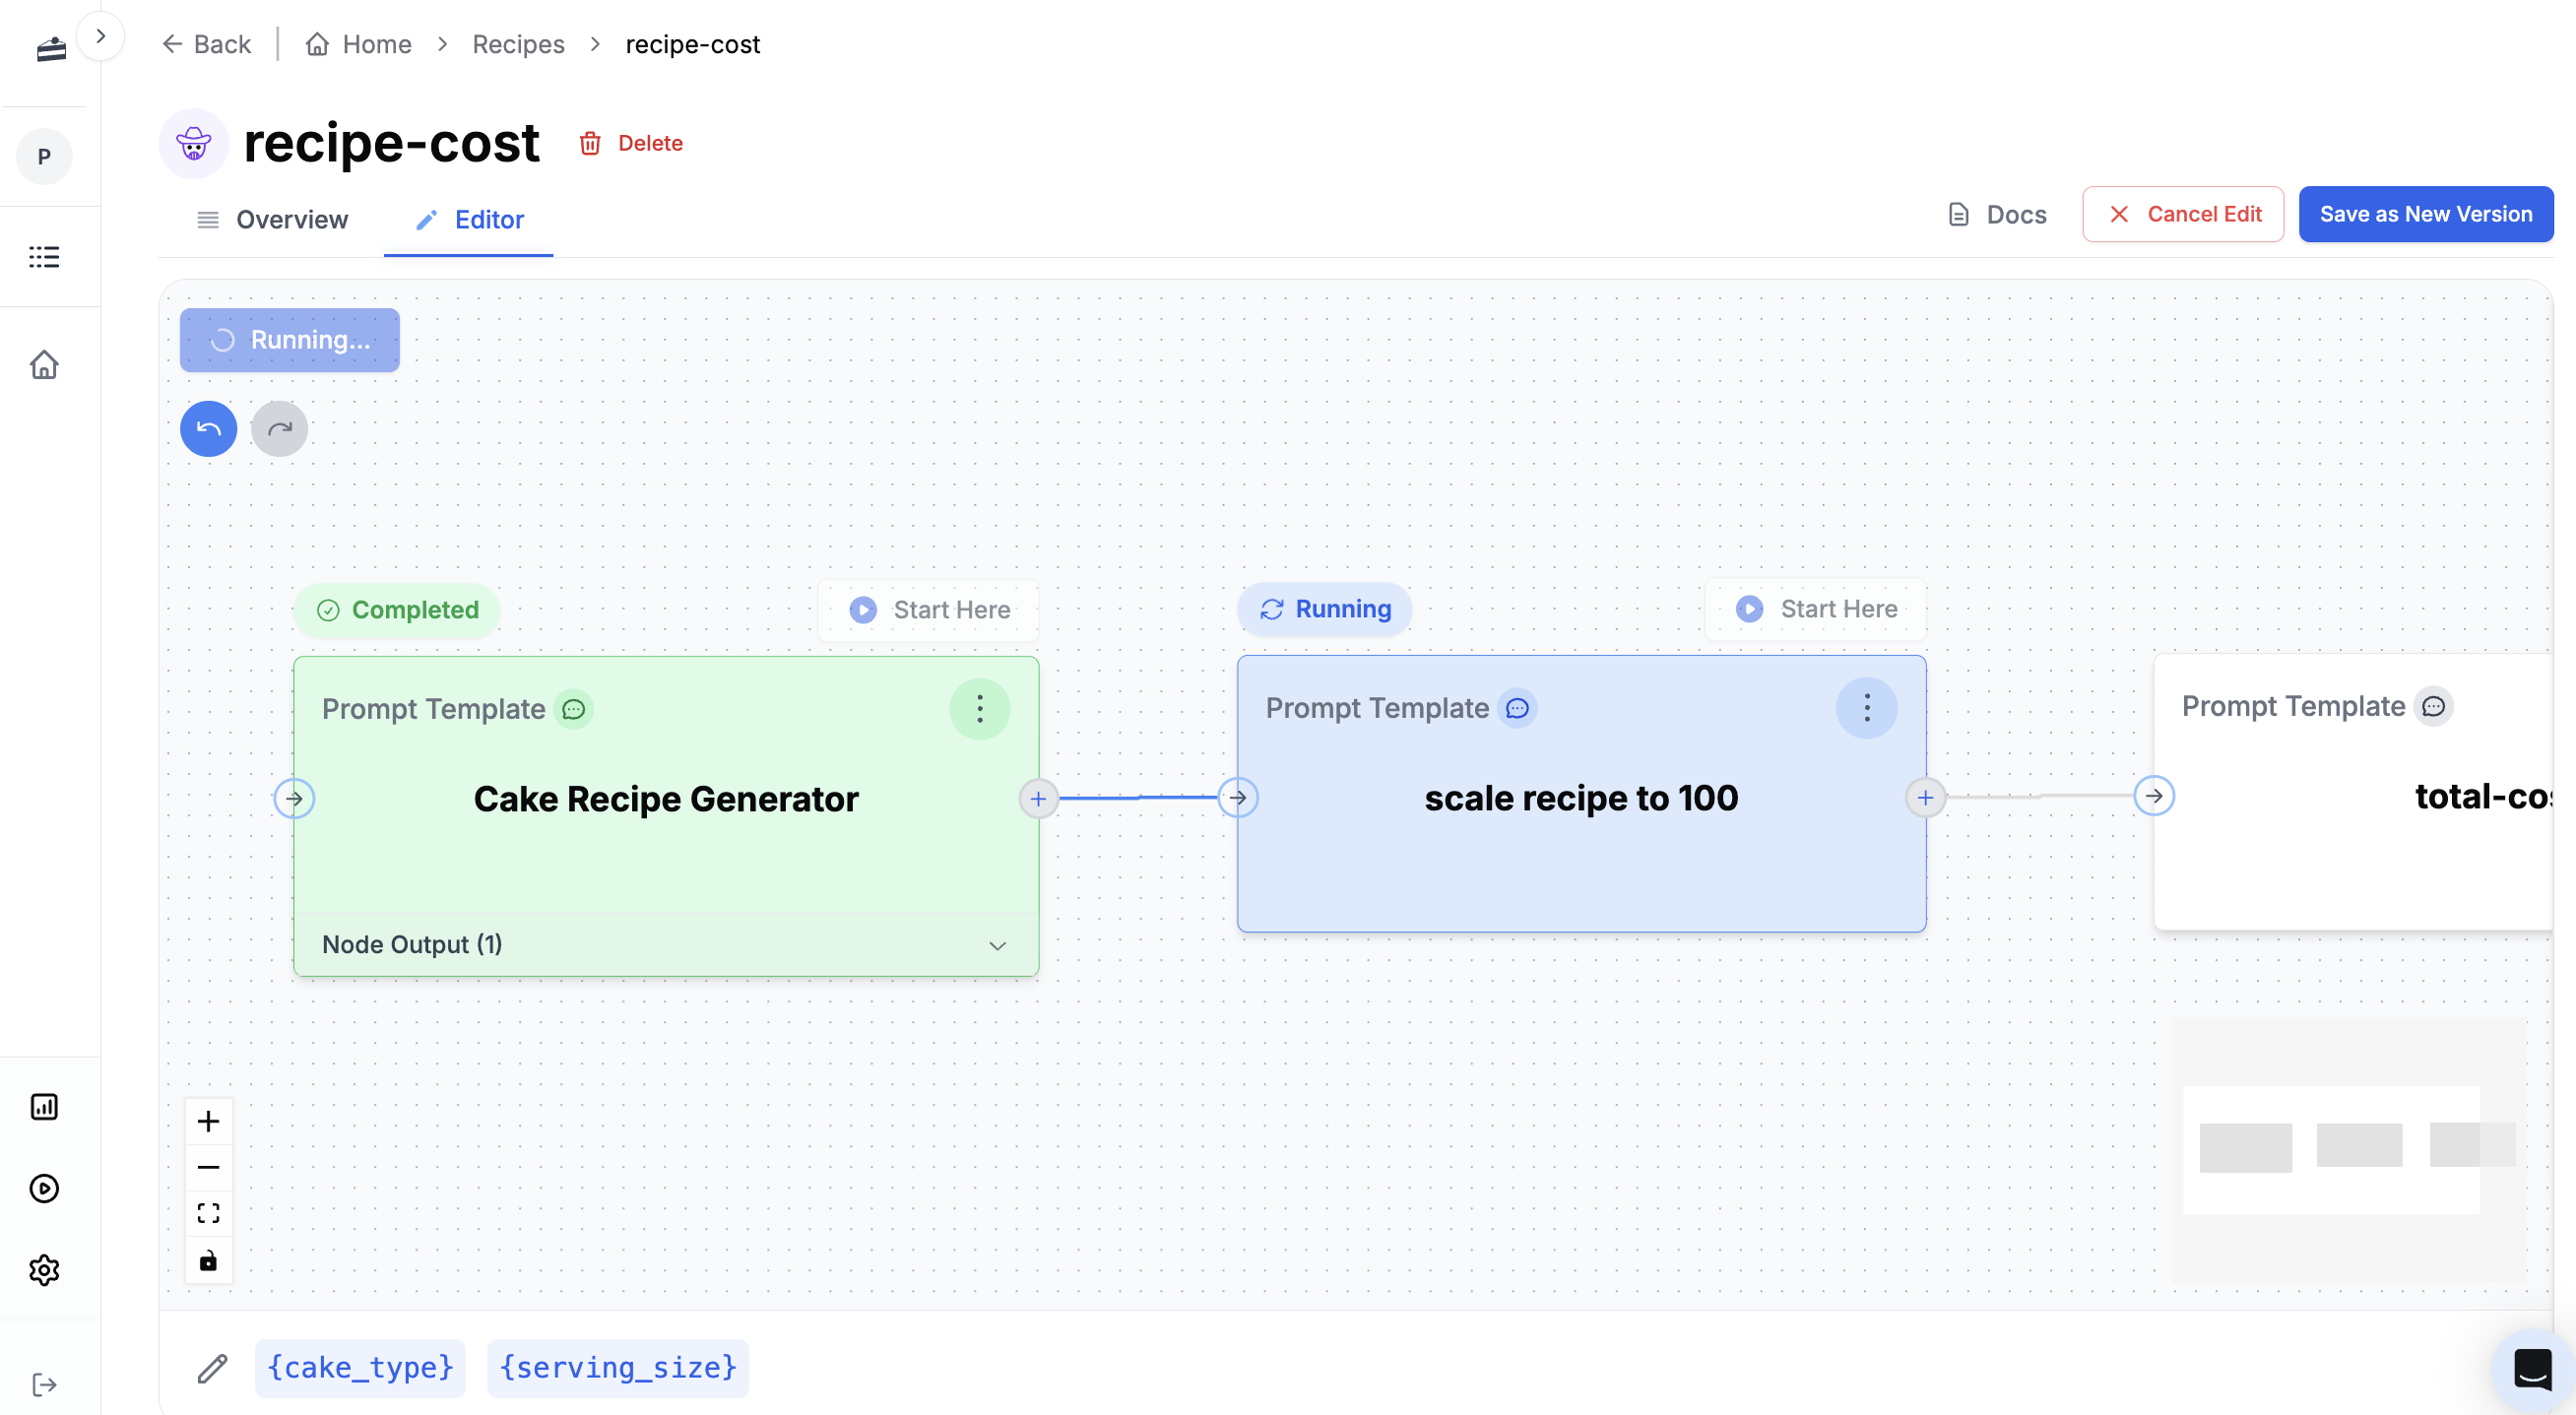Zoom in on the flow canvas
The height and width of the screenshot is (1415, 2576).
pos(208,1121)
